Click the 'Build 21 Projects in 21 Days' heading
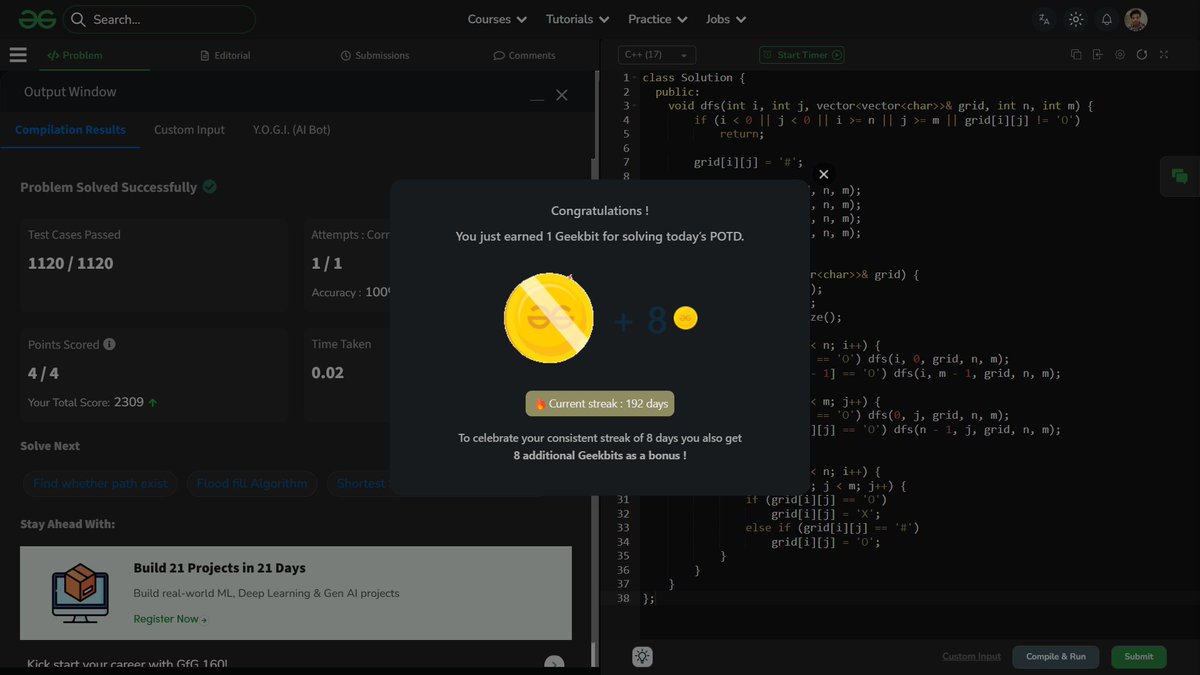1200x675 pixels. pos(219,568)
